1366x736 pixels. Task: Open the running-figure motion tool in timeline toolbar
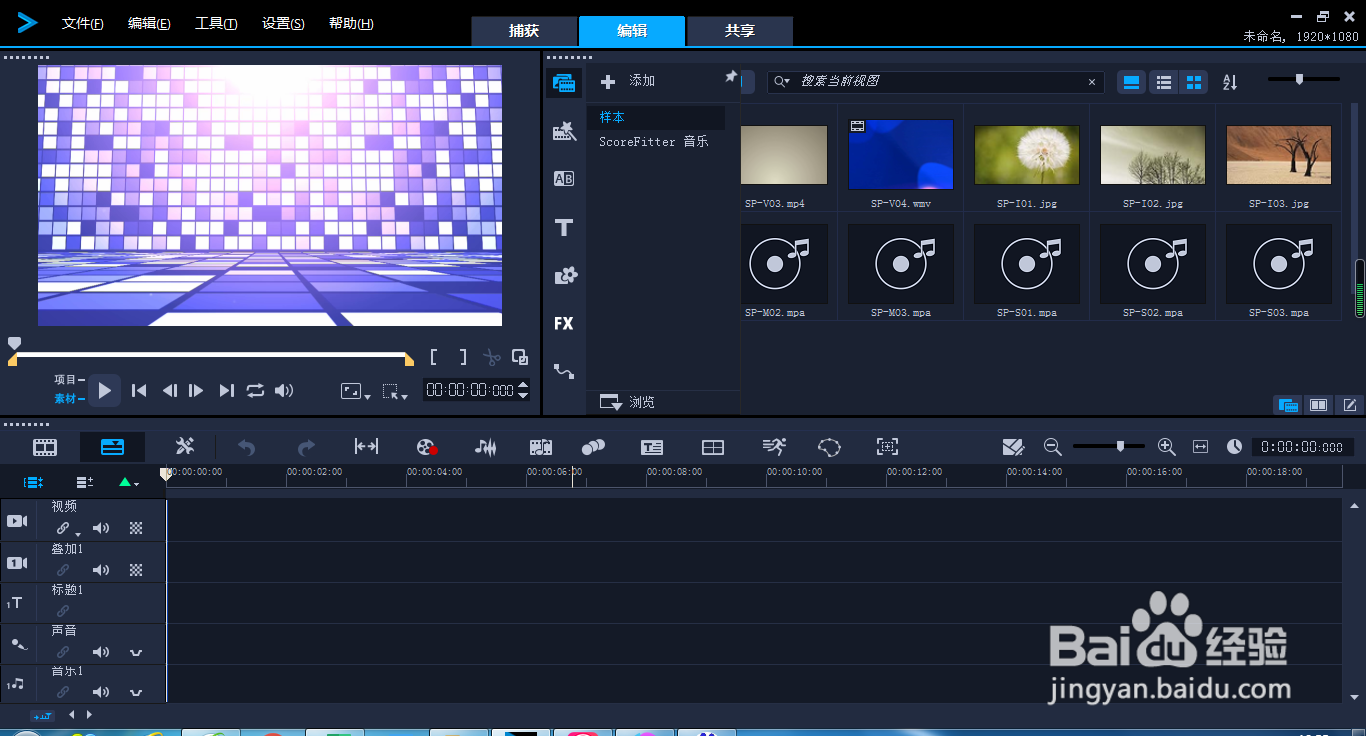coord(773,447)
